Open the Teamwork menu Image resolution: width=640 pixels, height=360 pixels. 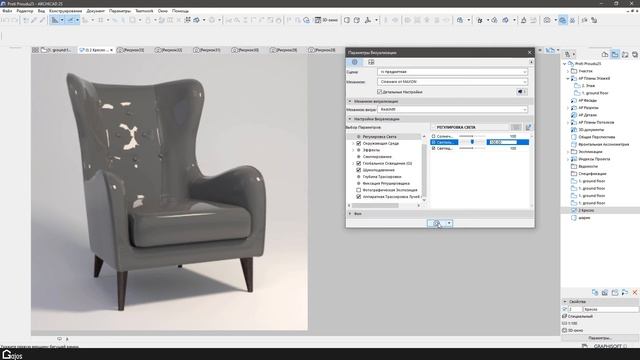[x=144, y=11]
